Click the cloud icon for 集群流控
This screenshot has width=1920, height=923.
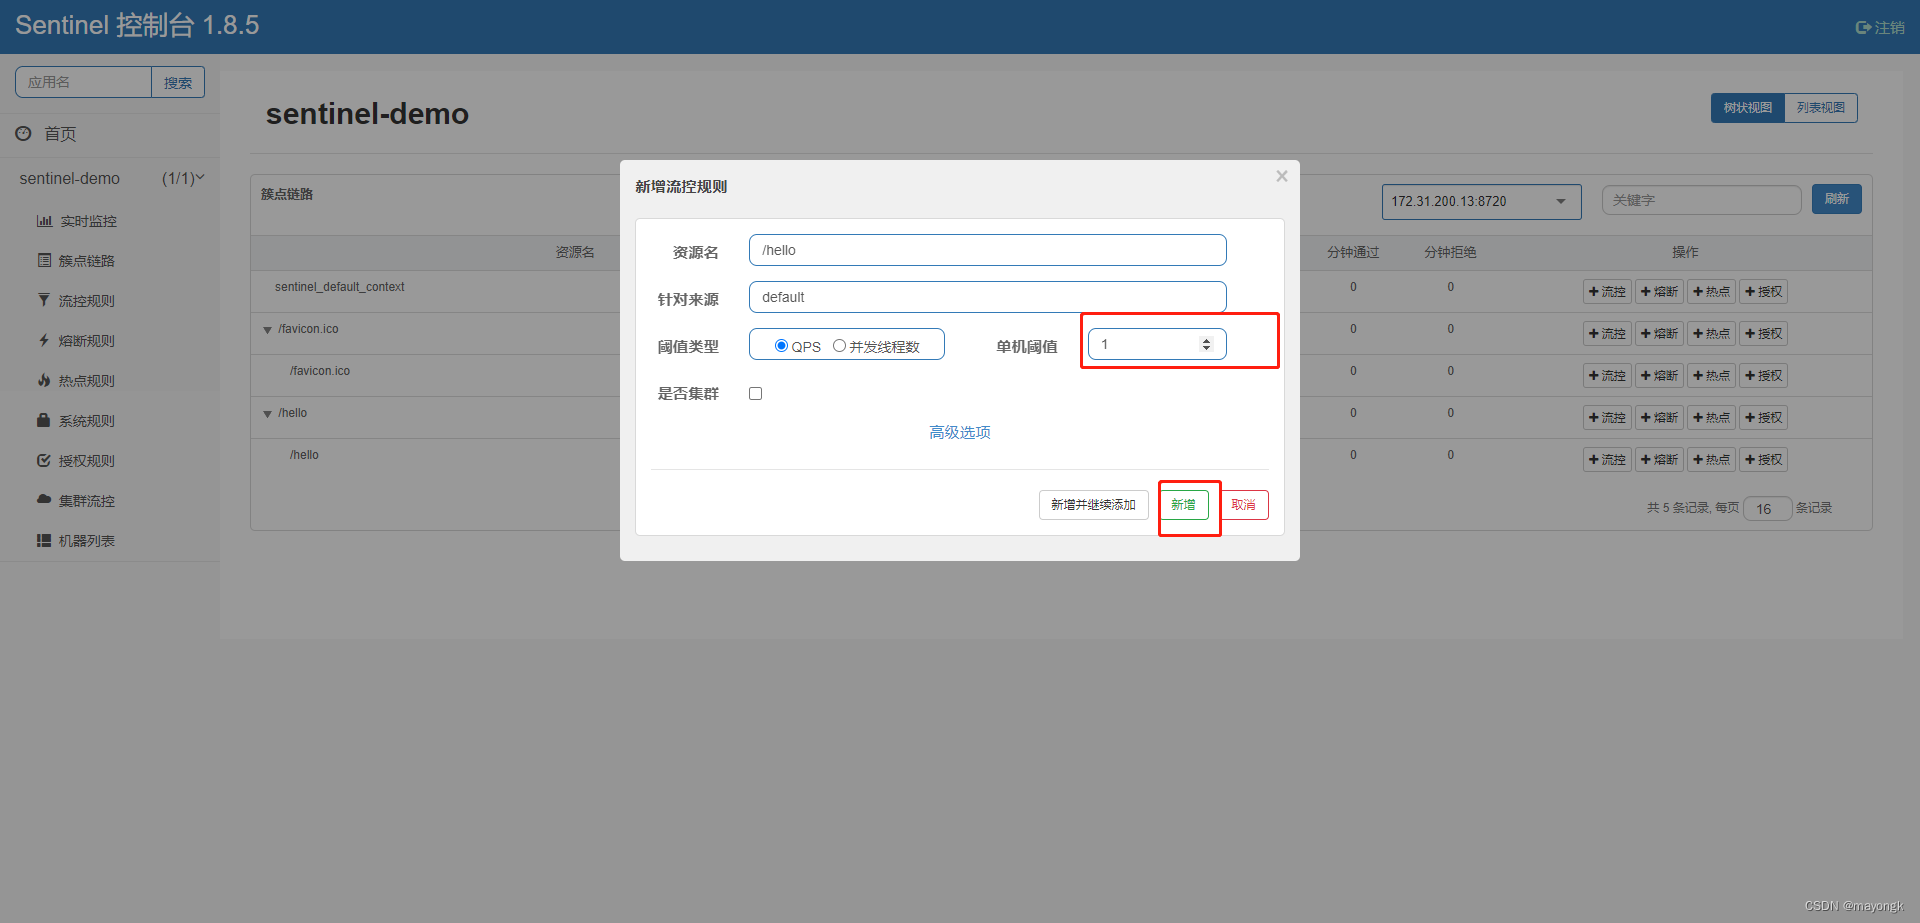pos(44,500)
